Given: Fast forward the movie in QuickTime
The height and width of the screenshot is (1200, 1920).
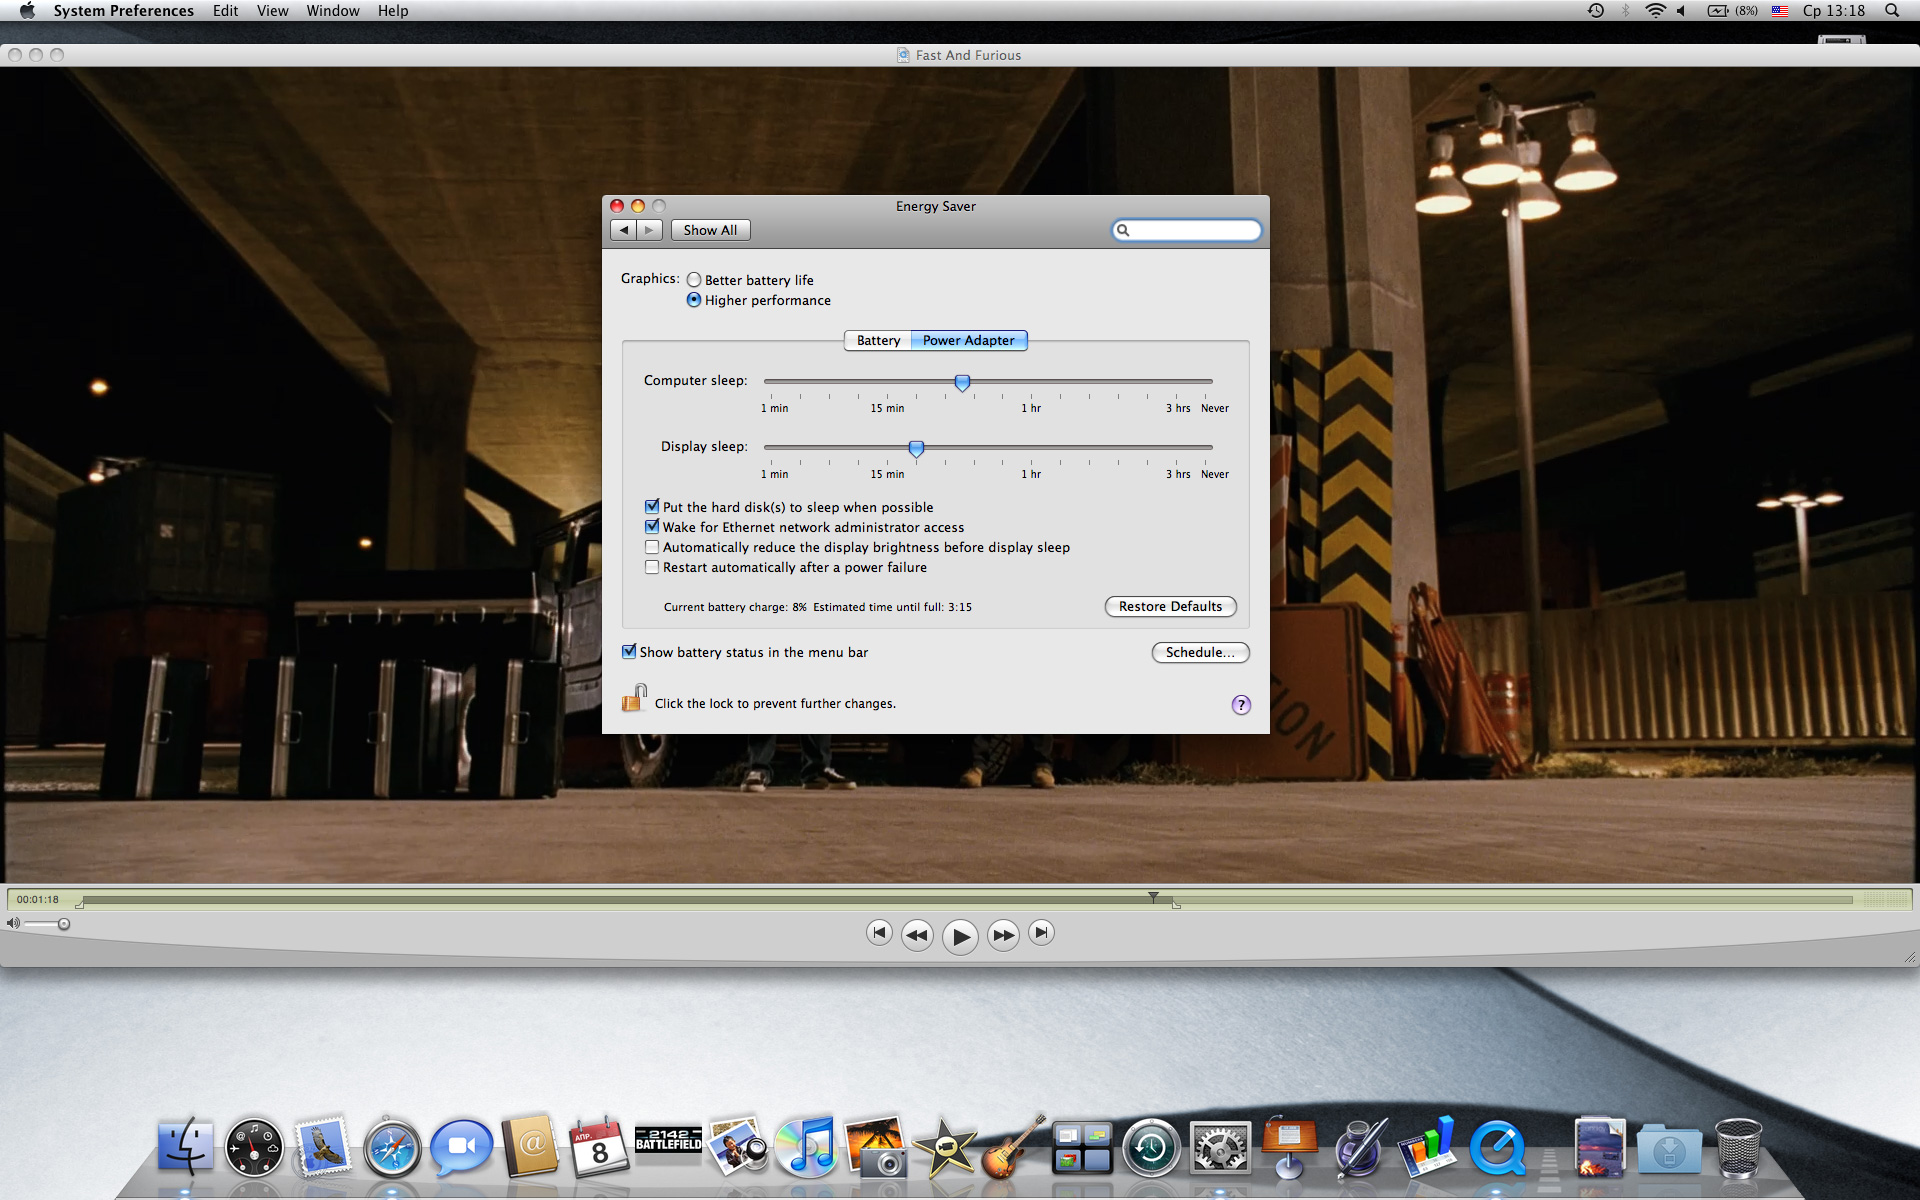Looking at the screenshot, I should 1003,935.
